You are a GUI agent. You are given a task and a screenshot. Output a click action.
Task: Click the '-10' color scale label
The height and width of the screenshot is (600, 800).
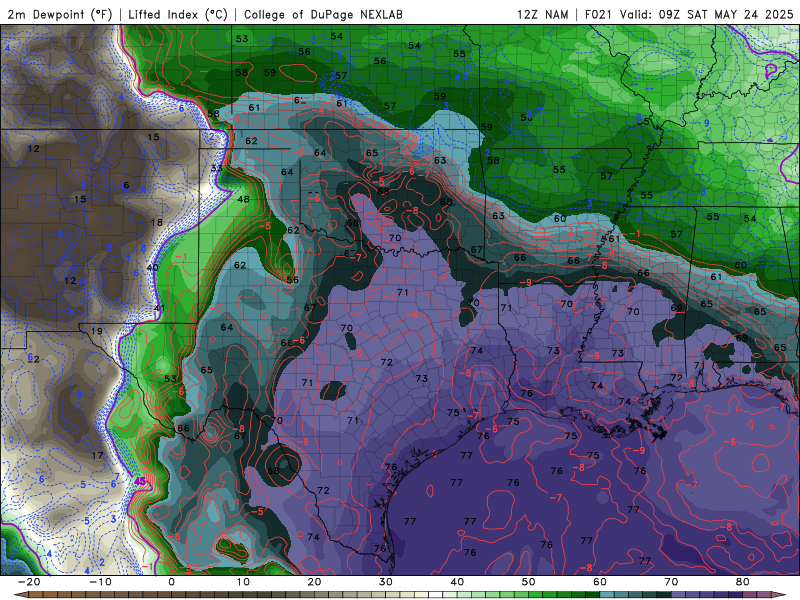tap(100, 582)
